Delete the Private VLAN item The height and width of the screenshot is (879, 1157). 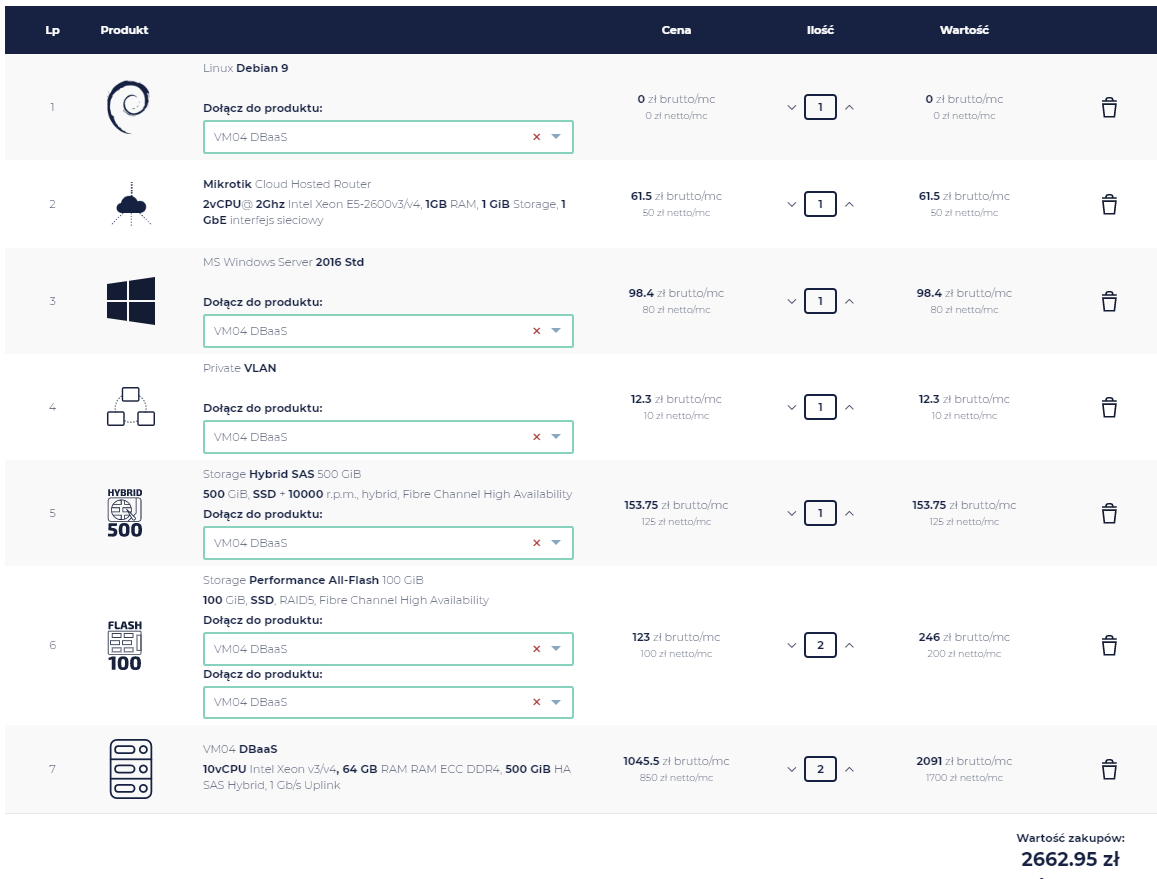[x=1108, y=407]
